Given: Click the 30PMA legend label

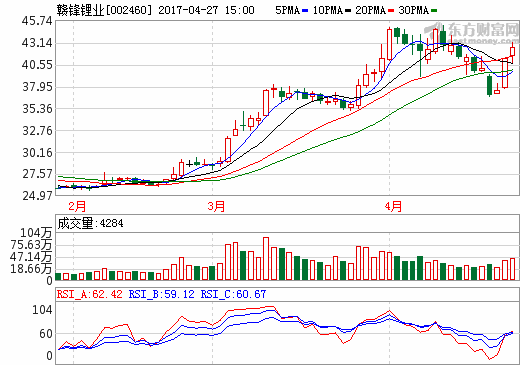Looking at the screenshot, I should click(x=414, y=10).
